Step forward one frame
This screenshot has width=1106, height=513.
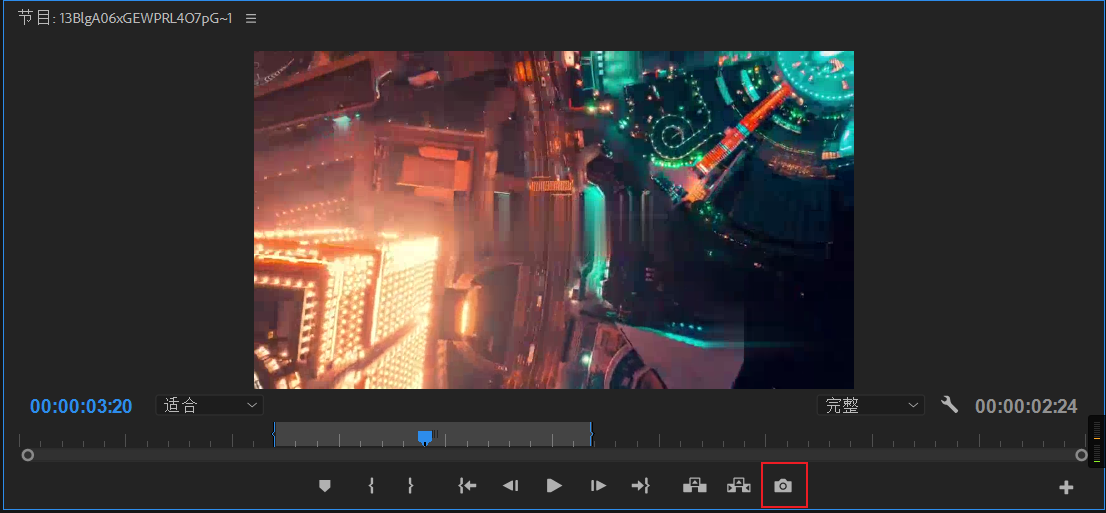point(598,485)
